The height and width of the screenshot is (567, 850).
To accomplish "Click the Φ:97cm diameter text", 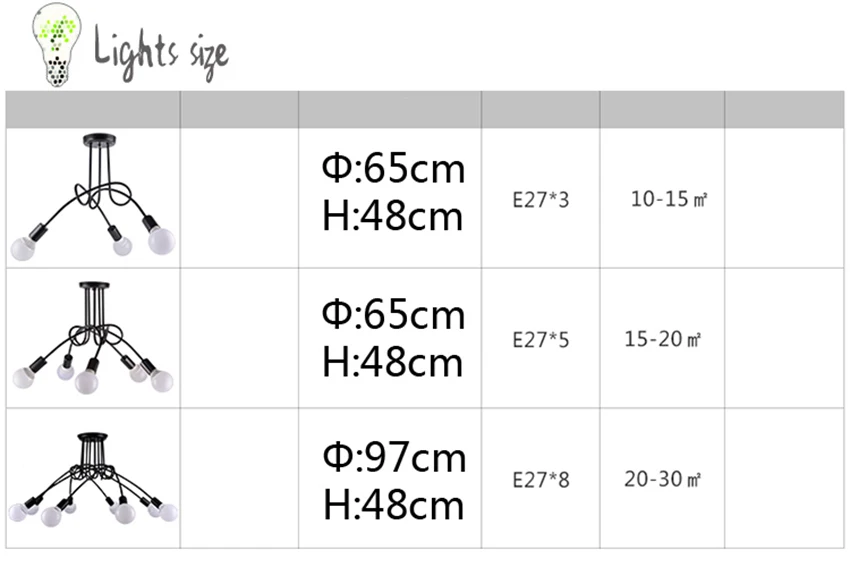I will (393, 458).
